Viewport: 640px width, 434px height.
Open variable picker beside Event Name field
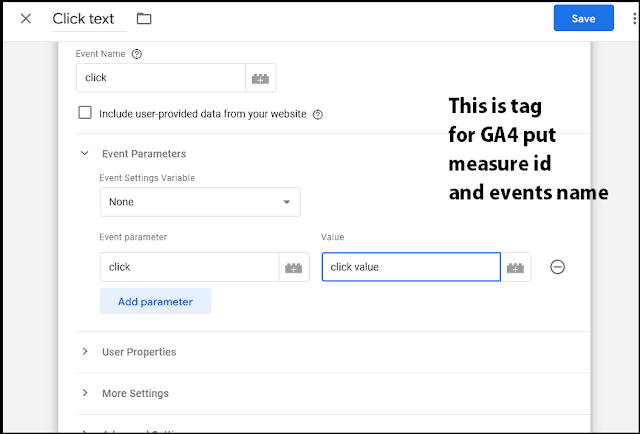click(x=260, y=78)
